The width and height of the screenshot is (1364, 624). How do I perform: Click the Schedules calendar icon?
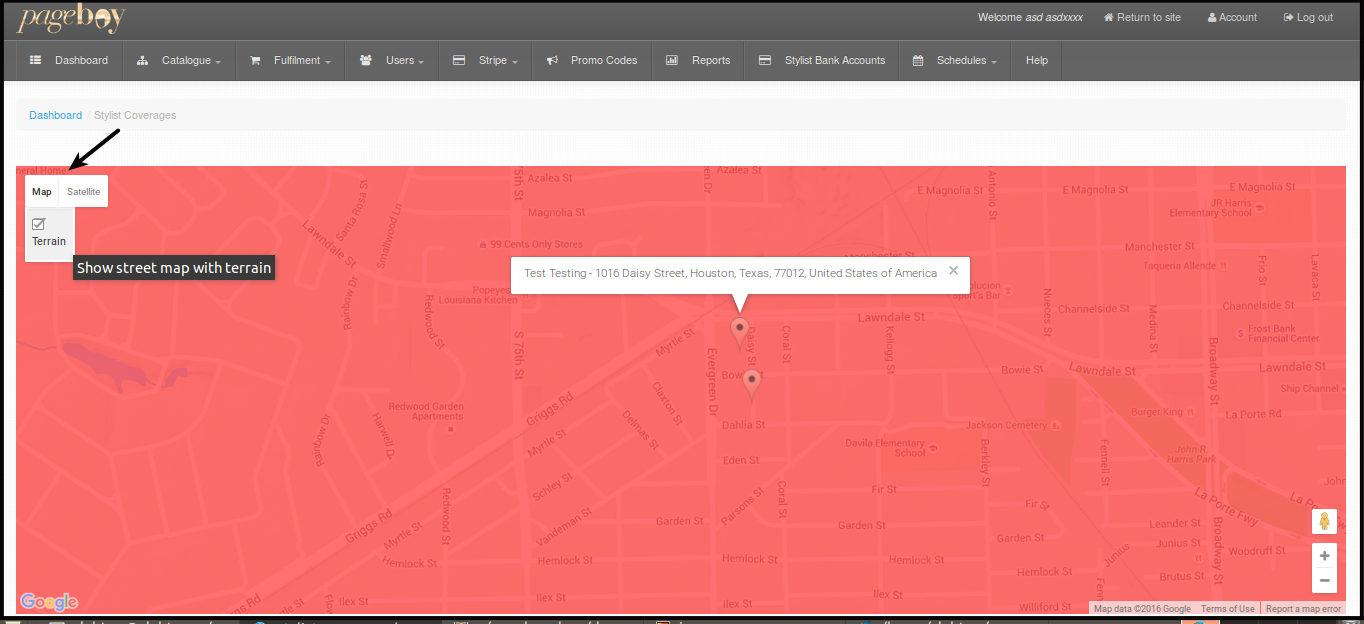(x=918, y=60)
